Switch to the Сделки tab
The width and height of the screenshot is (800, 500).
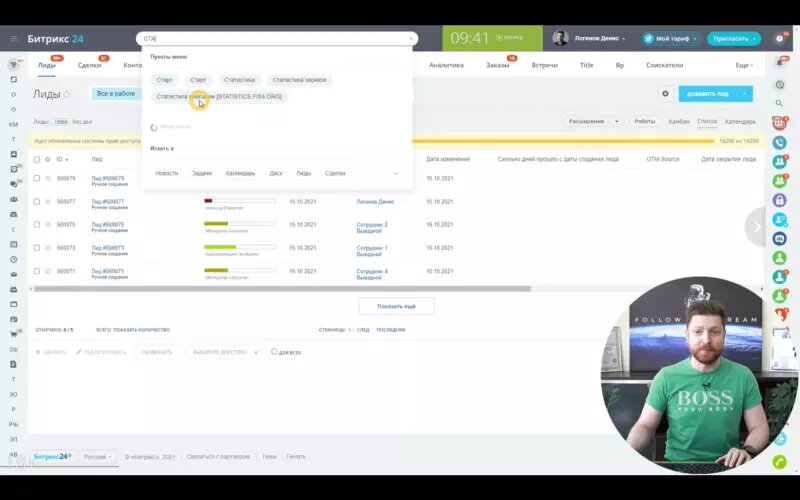[89, 65]
